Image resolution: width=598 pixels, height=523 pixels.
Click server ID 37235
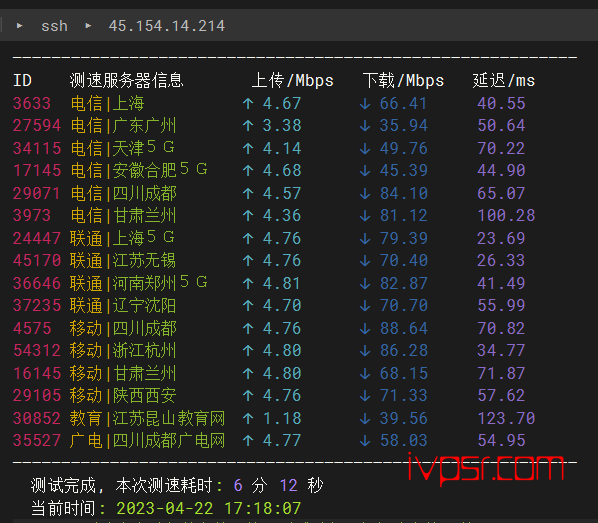pos(37,306)
